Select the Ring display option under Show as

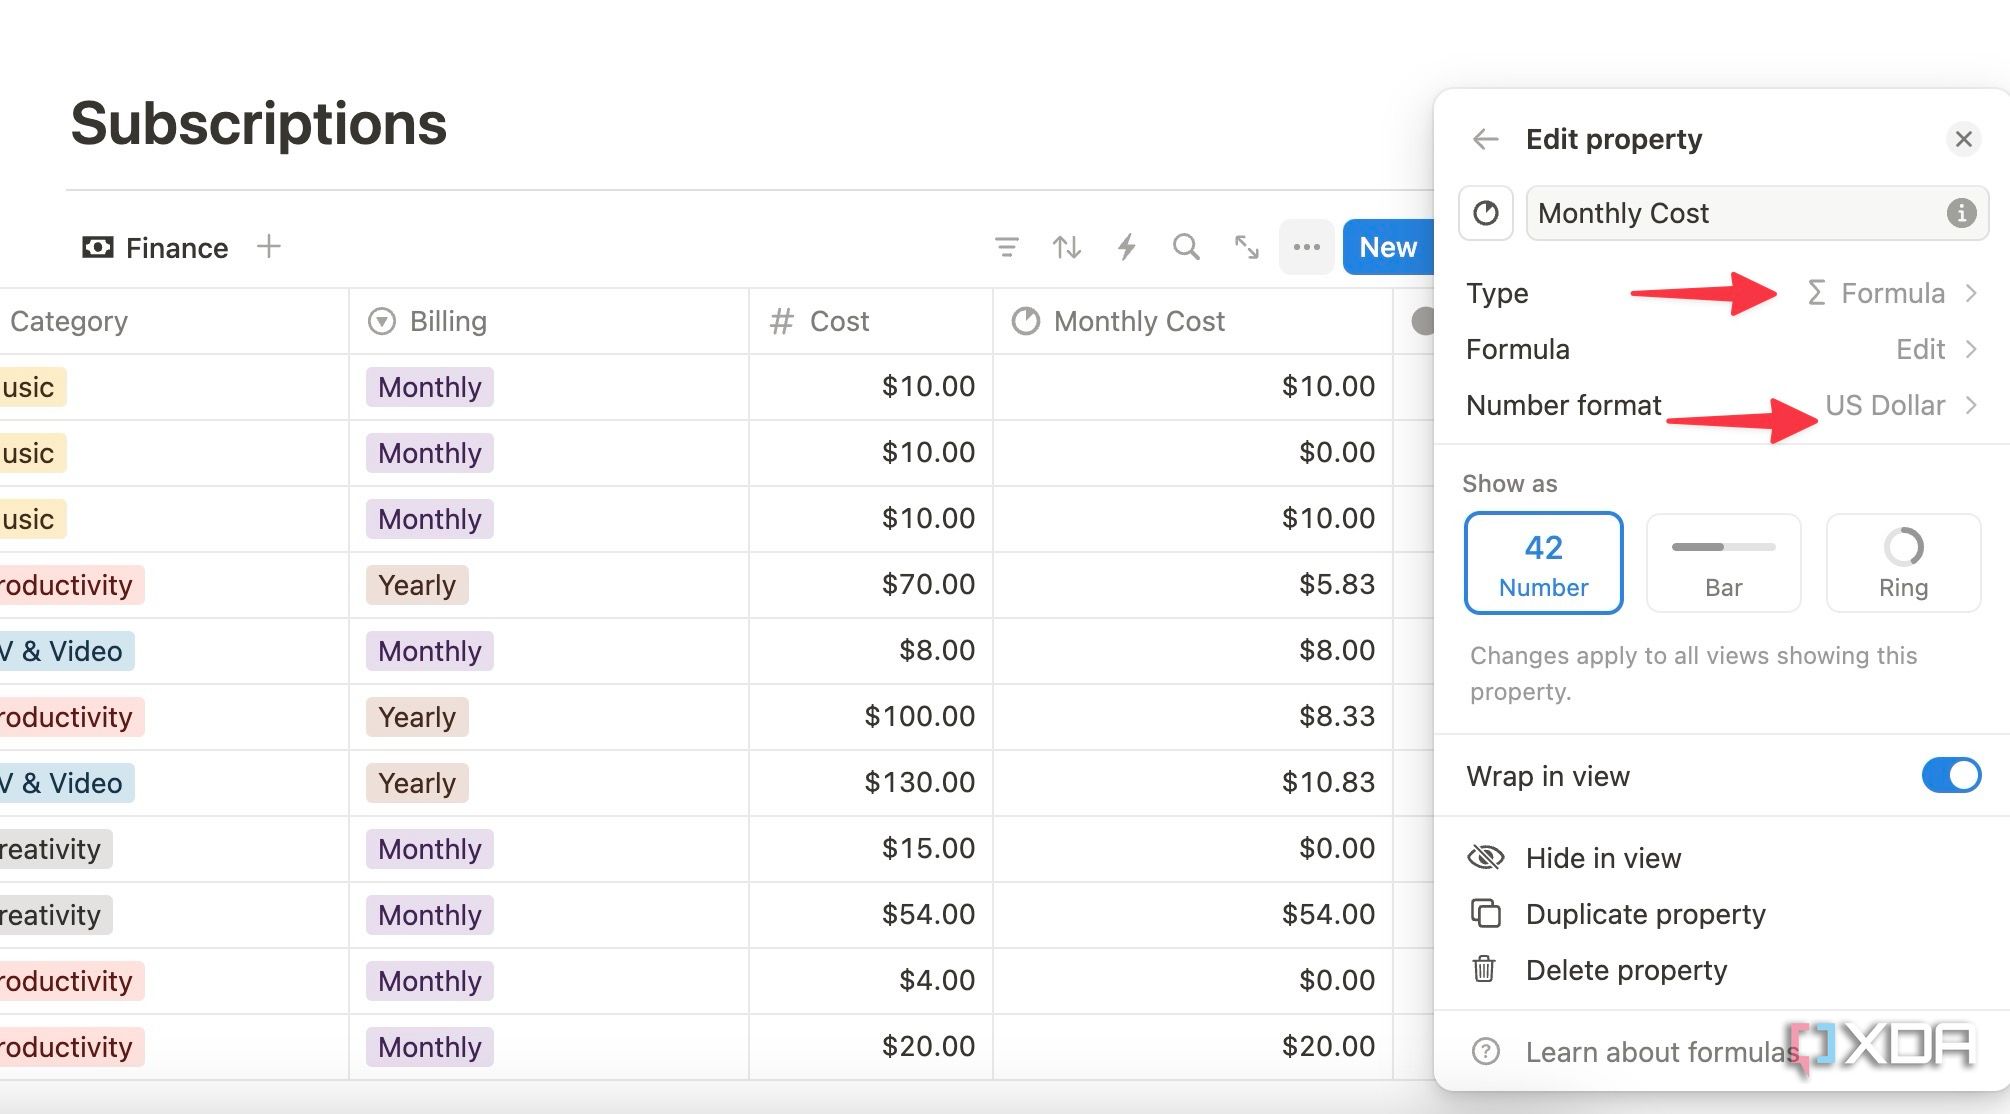point(1902,562)
